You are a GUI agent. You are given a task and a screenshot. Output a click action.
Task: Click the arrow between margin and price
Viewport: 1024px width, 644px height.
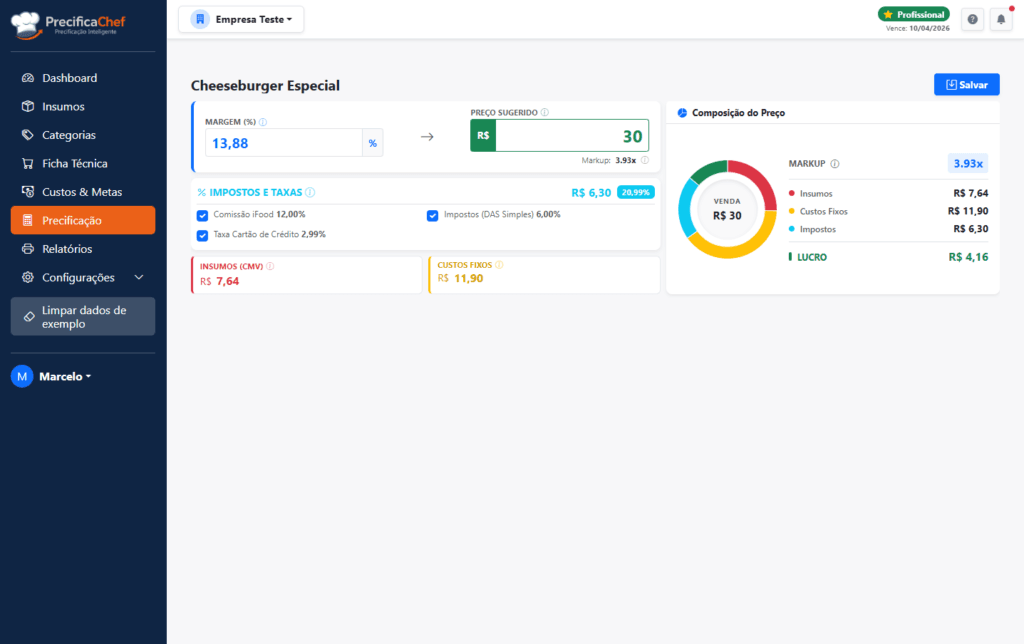[x=427, y=137]
